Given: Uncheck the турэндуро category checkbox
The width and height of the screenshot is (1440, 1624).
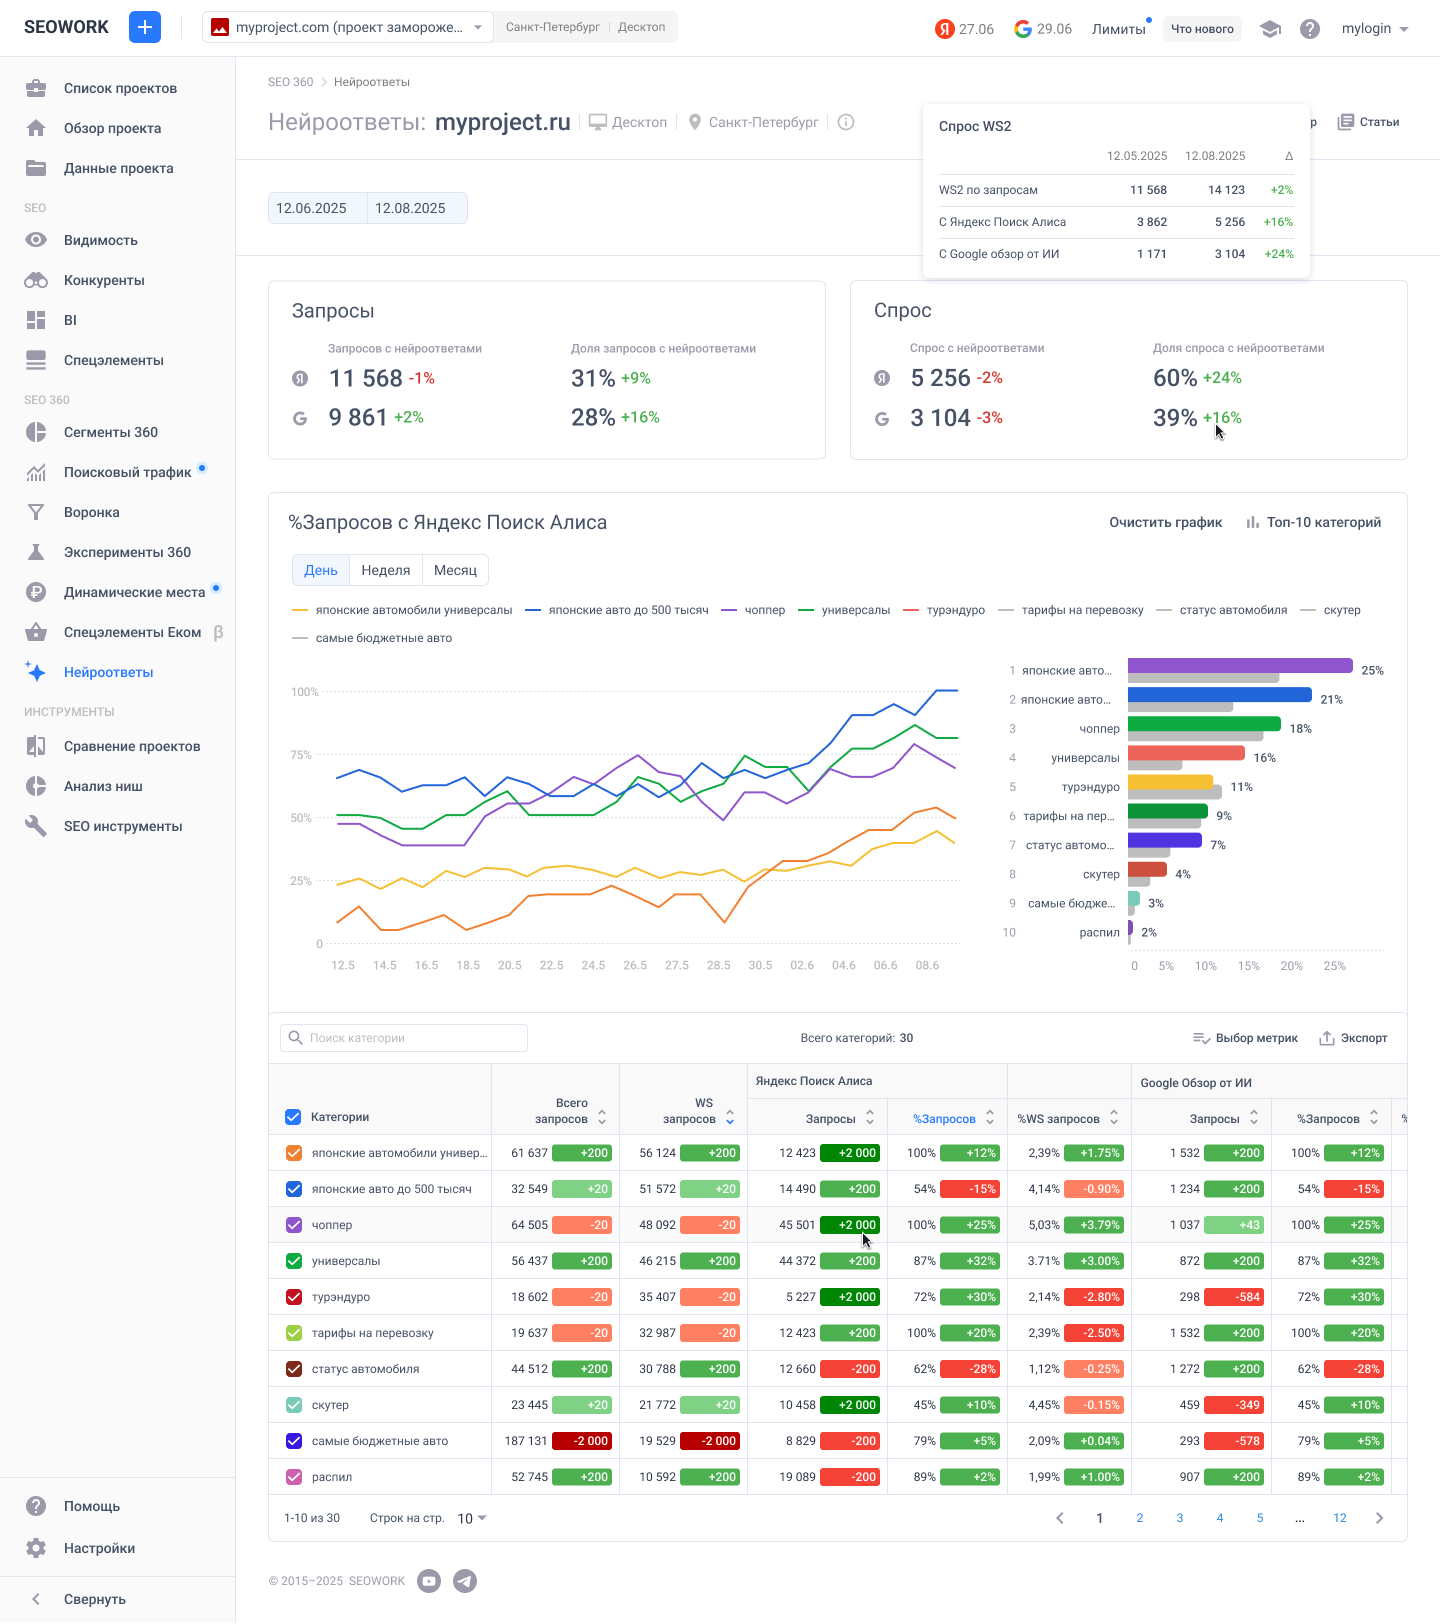Looking at the screenshot, I should click(x=294, y=1297).
